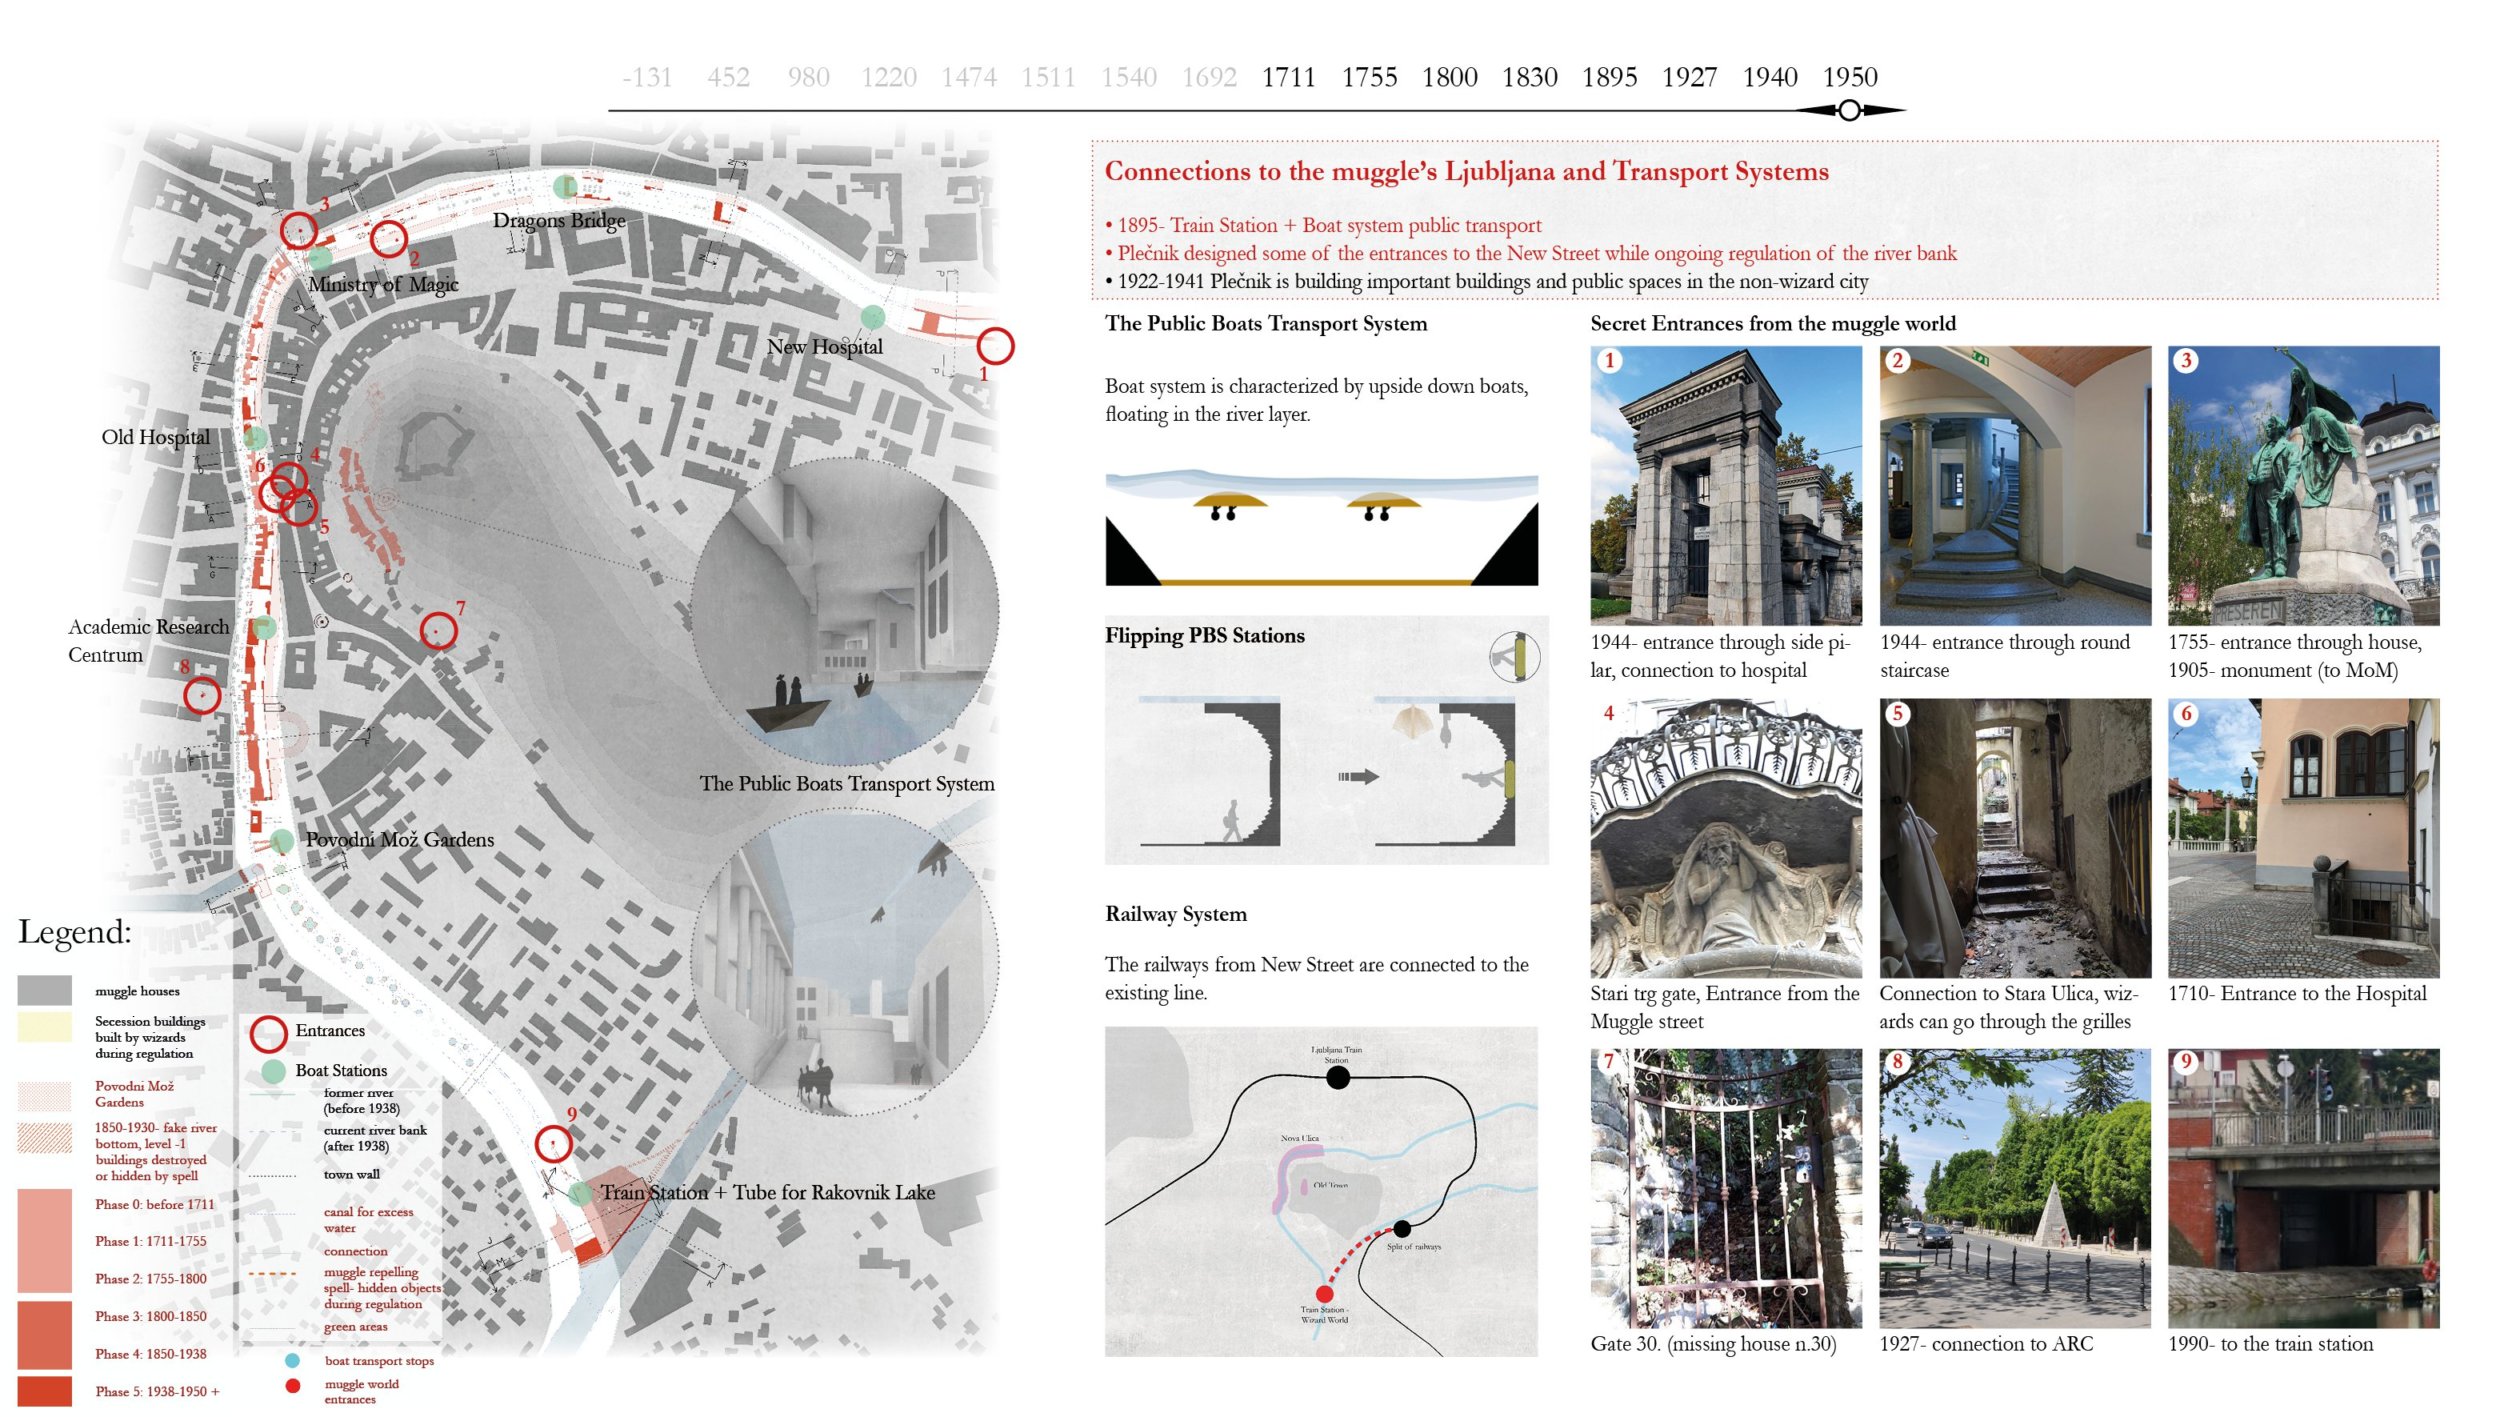Click the blue boat transport stops legend dot
The height and width of the screenshot is (1417, 2500).
click(292, 1360)
